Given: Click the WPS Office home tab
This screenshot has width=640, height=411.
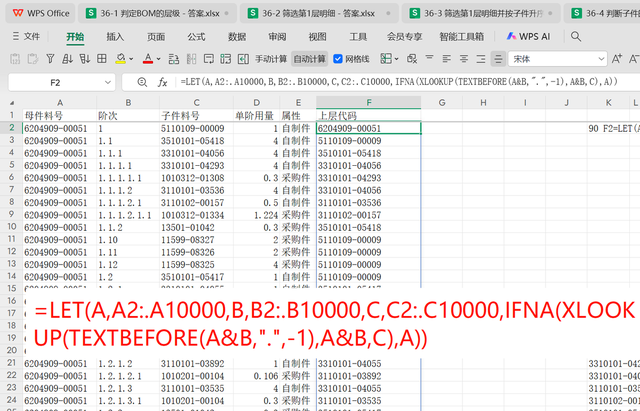Looking at the screenshot, I should point(40,13).
